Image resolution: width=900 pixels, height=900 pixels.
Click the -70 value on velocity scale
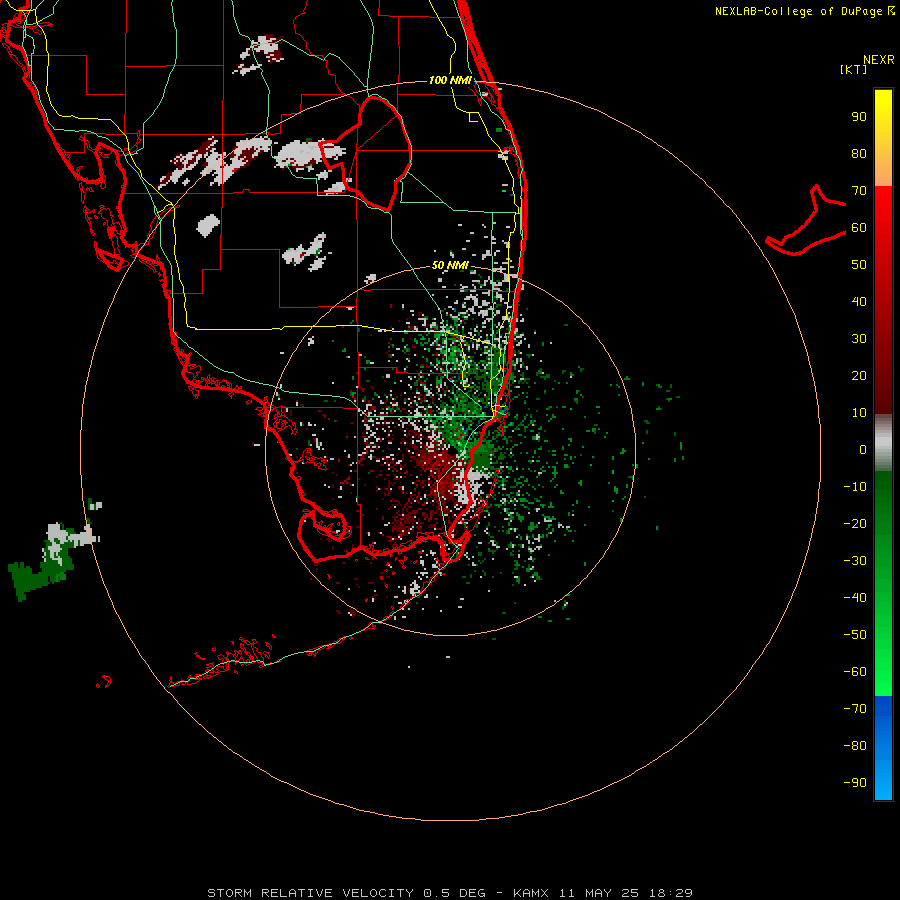coord(855,708)
